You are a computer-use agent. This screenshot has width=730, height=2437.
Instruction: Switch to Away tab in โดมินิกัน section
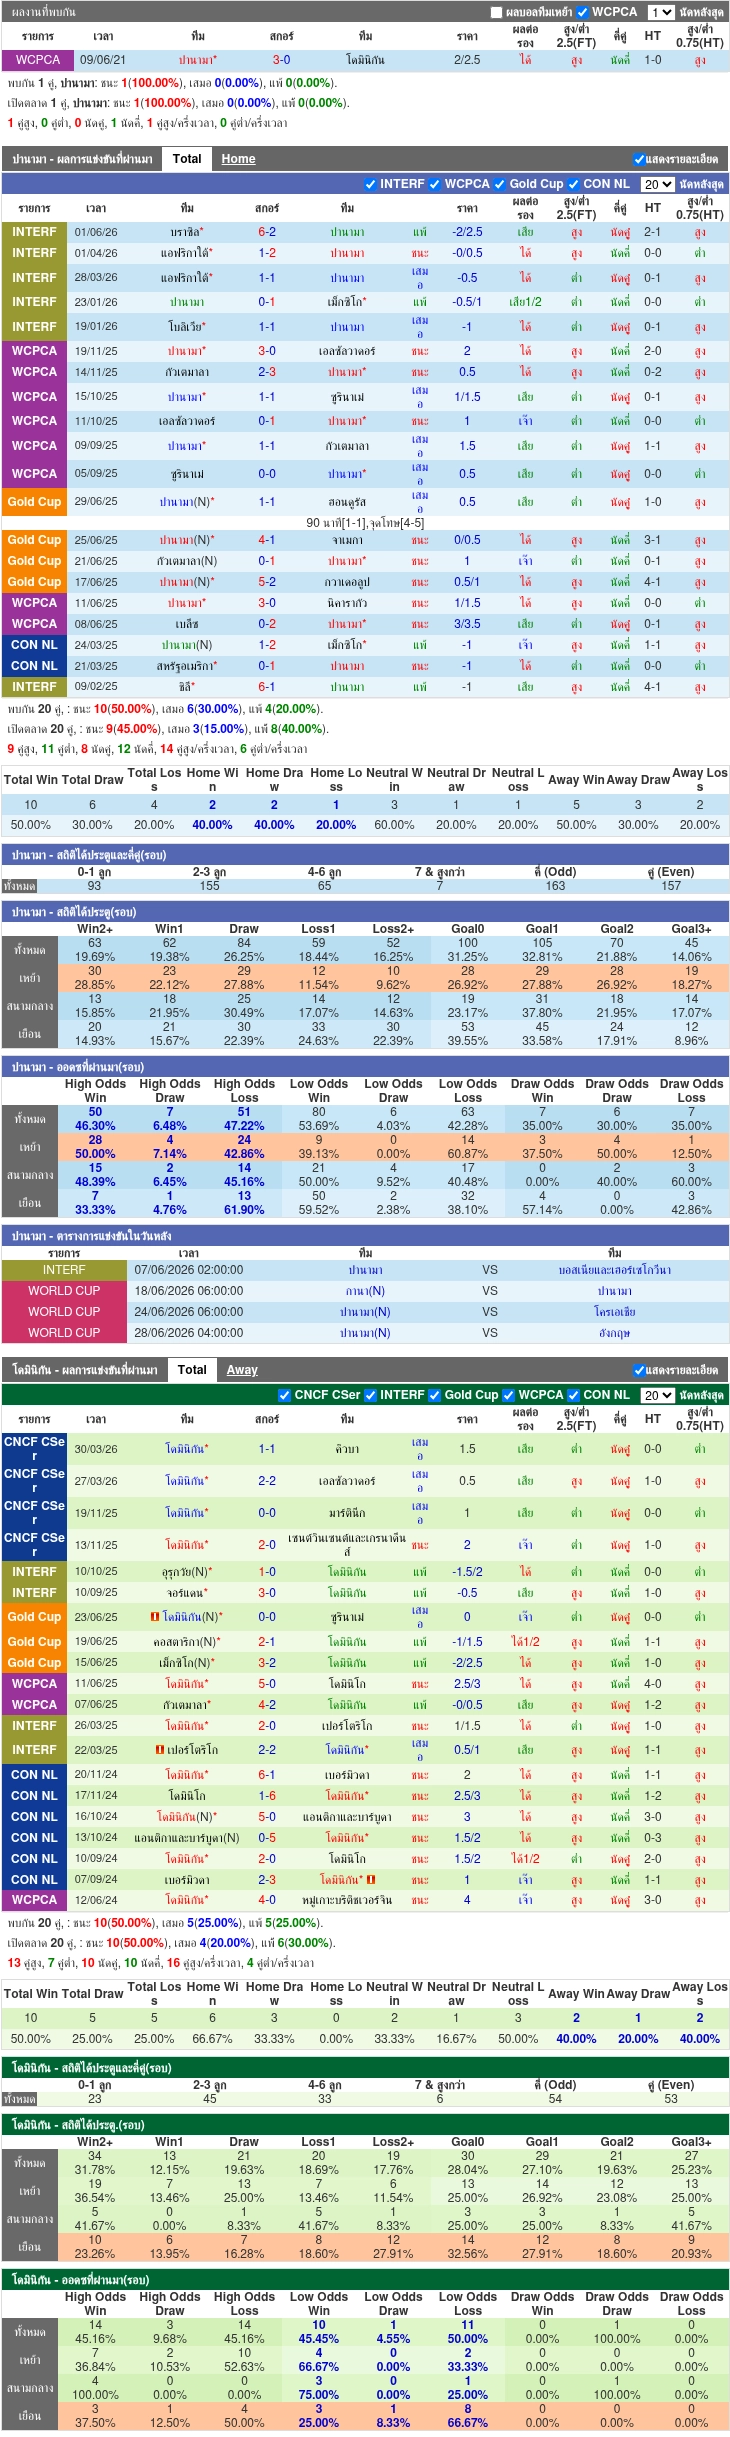(x=242, y=1370)
